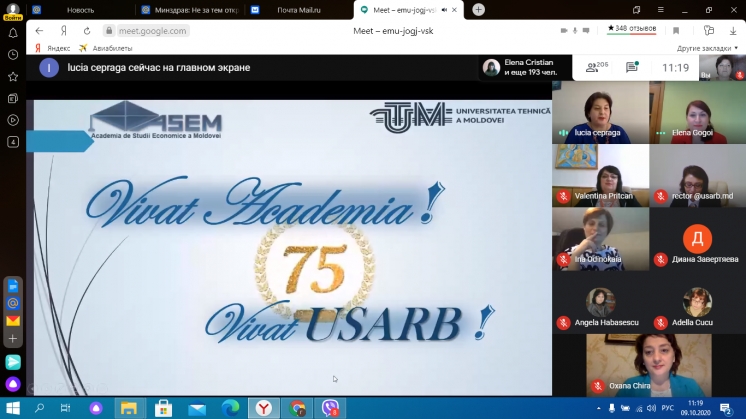The image size is (746, 419).
Task: Open messenger icon in browser sidebar
Action: (13, 362)
